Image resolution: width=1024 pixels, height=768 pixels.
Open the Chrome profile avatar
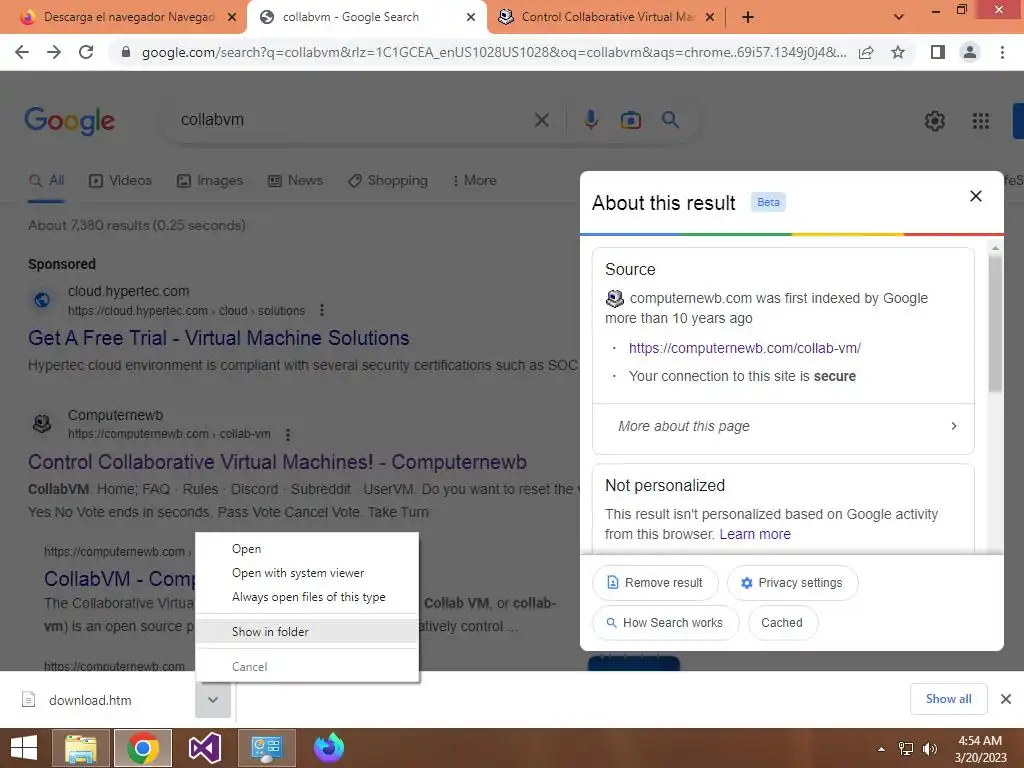(970, 52)
